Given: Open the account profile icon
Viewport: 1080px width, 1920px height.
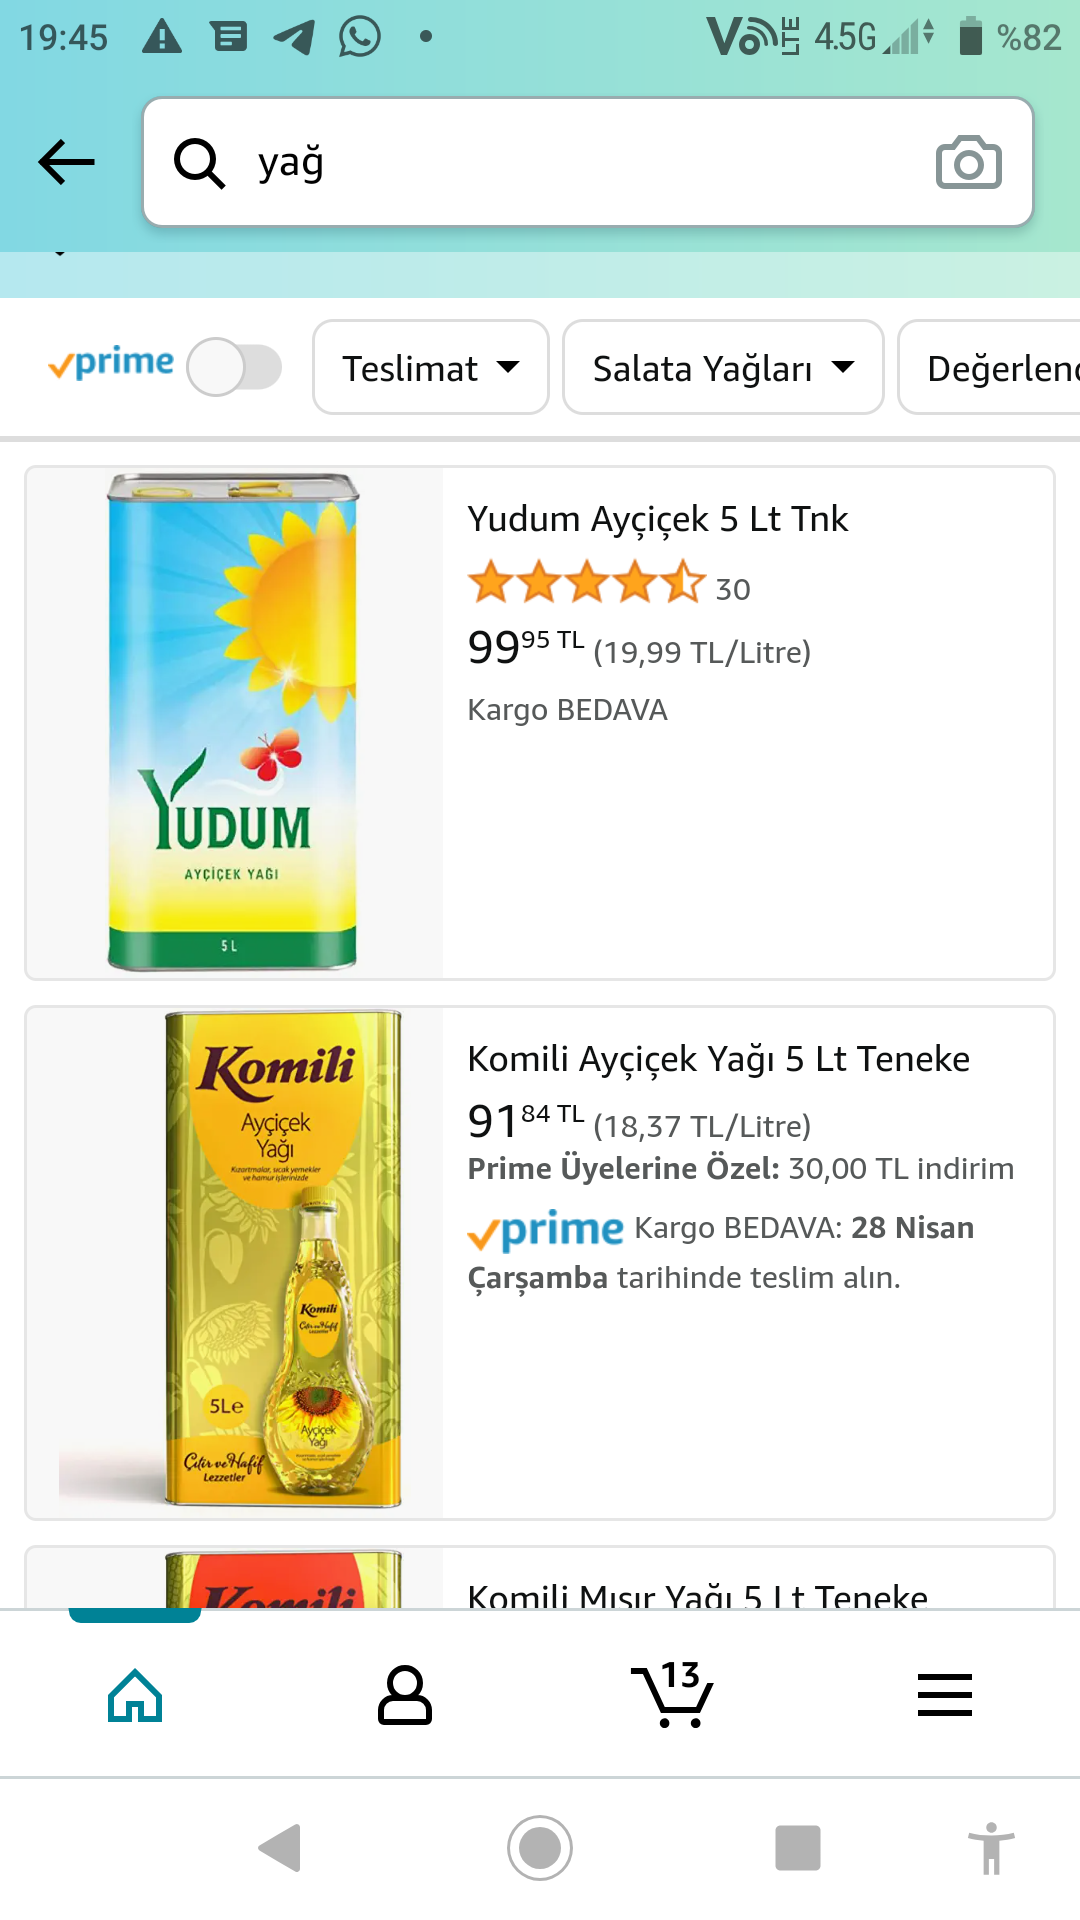Looking at the screenshot, I should point(405,1695).
